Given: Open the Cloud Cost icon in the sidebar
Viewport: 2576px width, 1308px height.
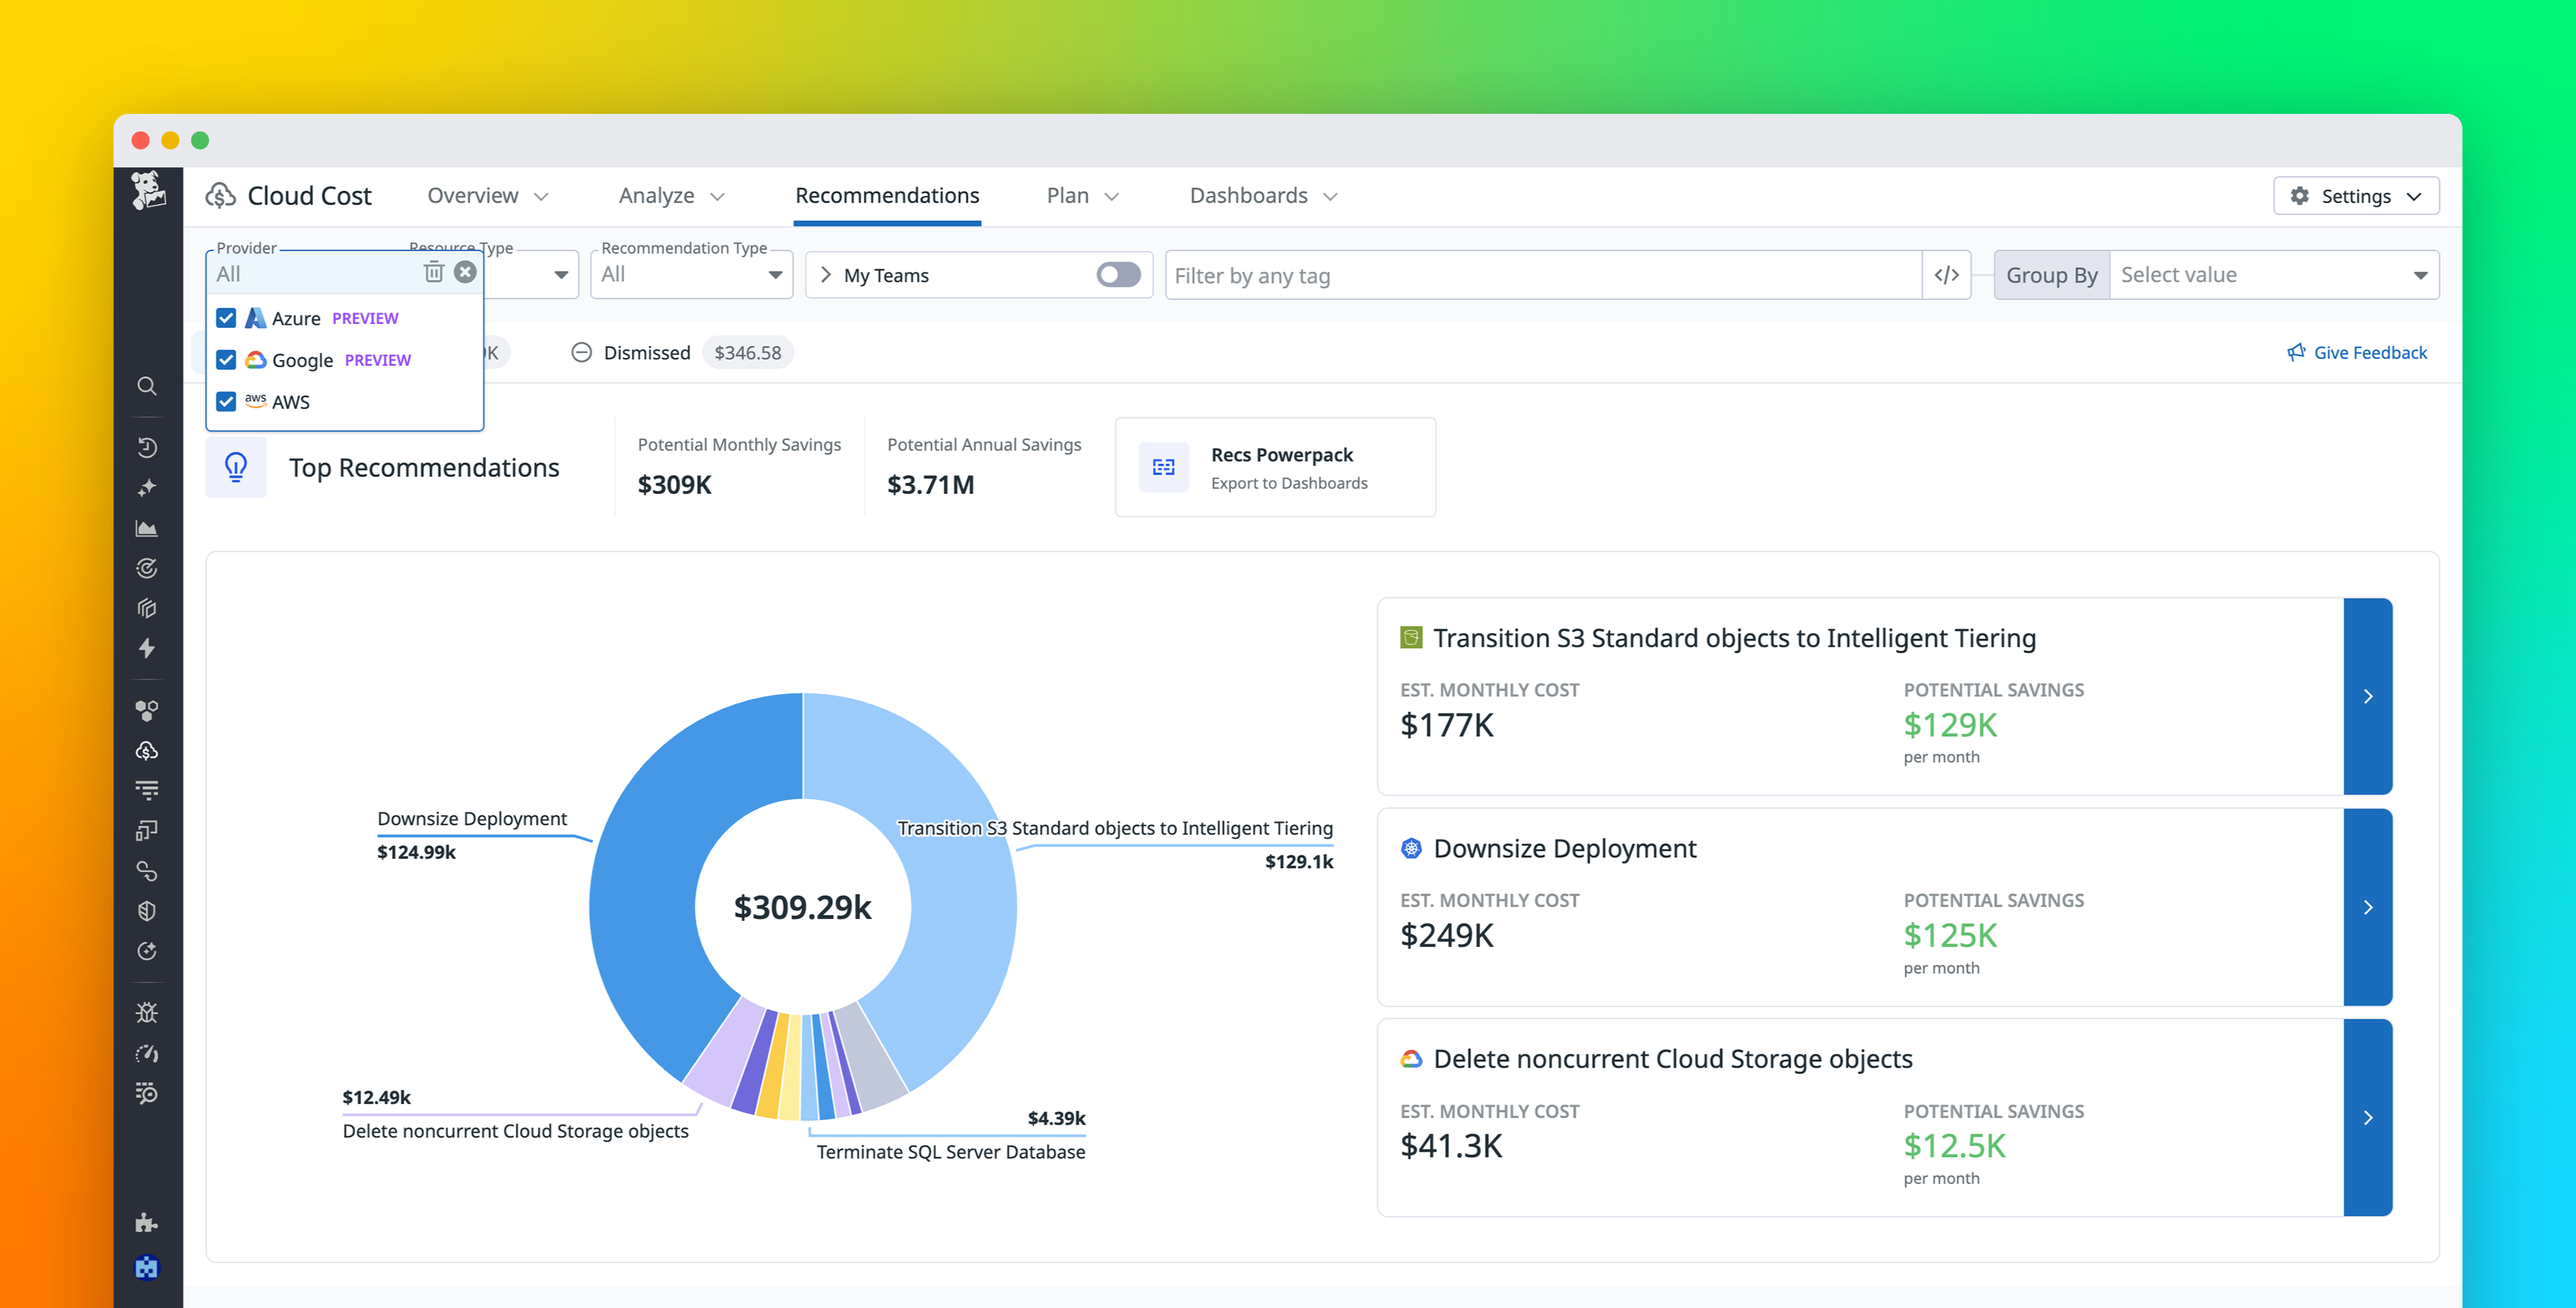Looking at the screenshot, I should pyautogui.click(x=147, y=750).
